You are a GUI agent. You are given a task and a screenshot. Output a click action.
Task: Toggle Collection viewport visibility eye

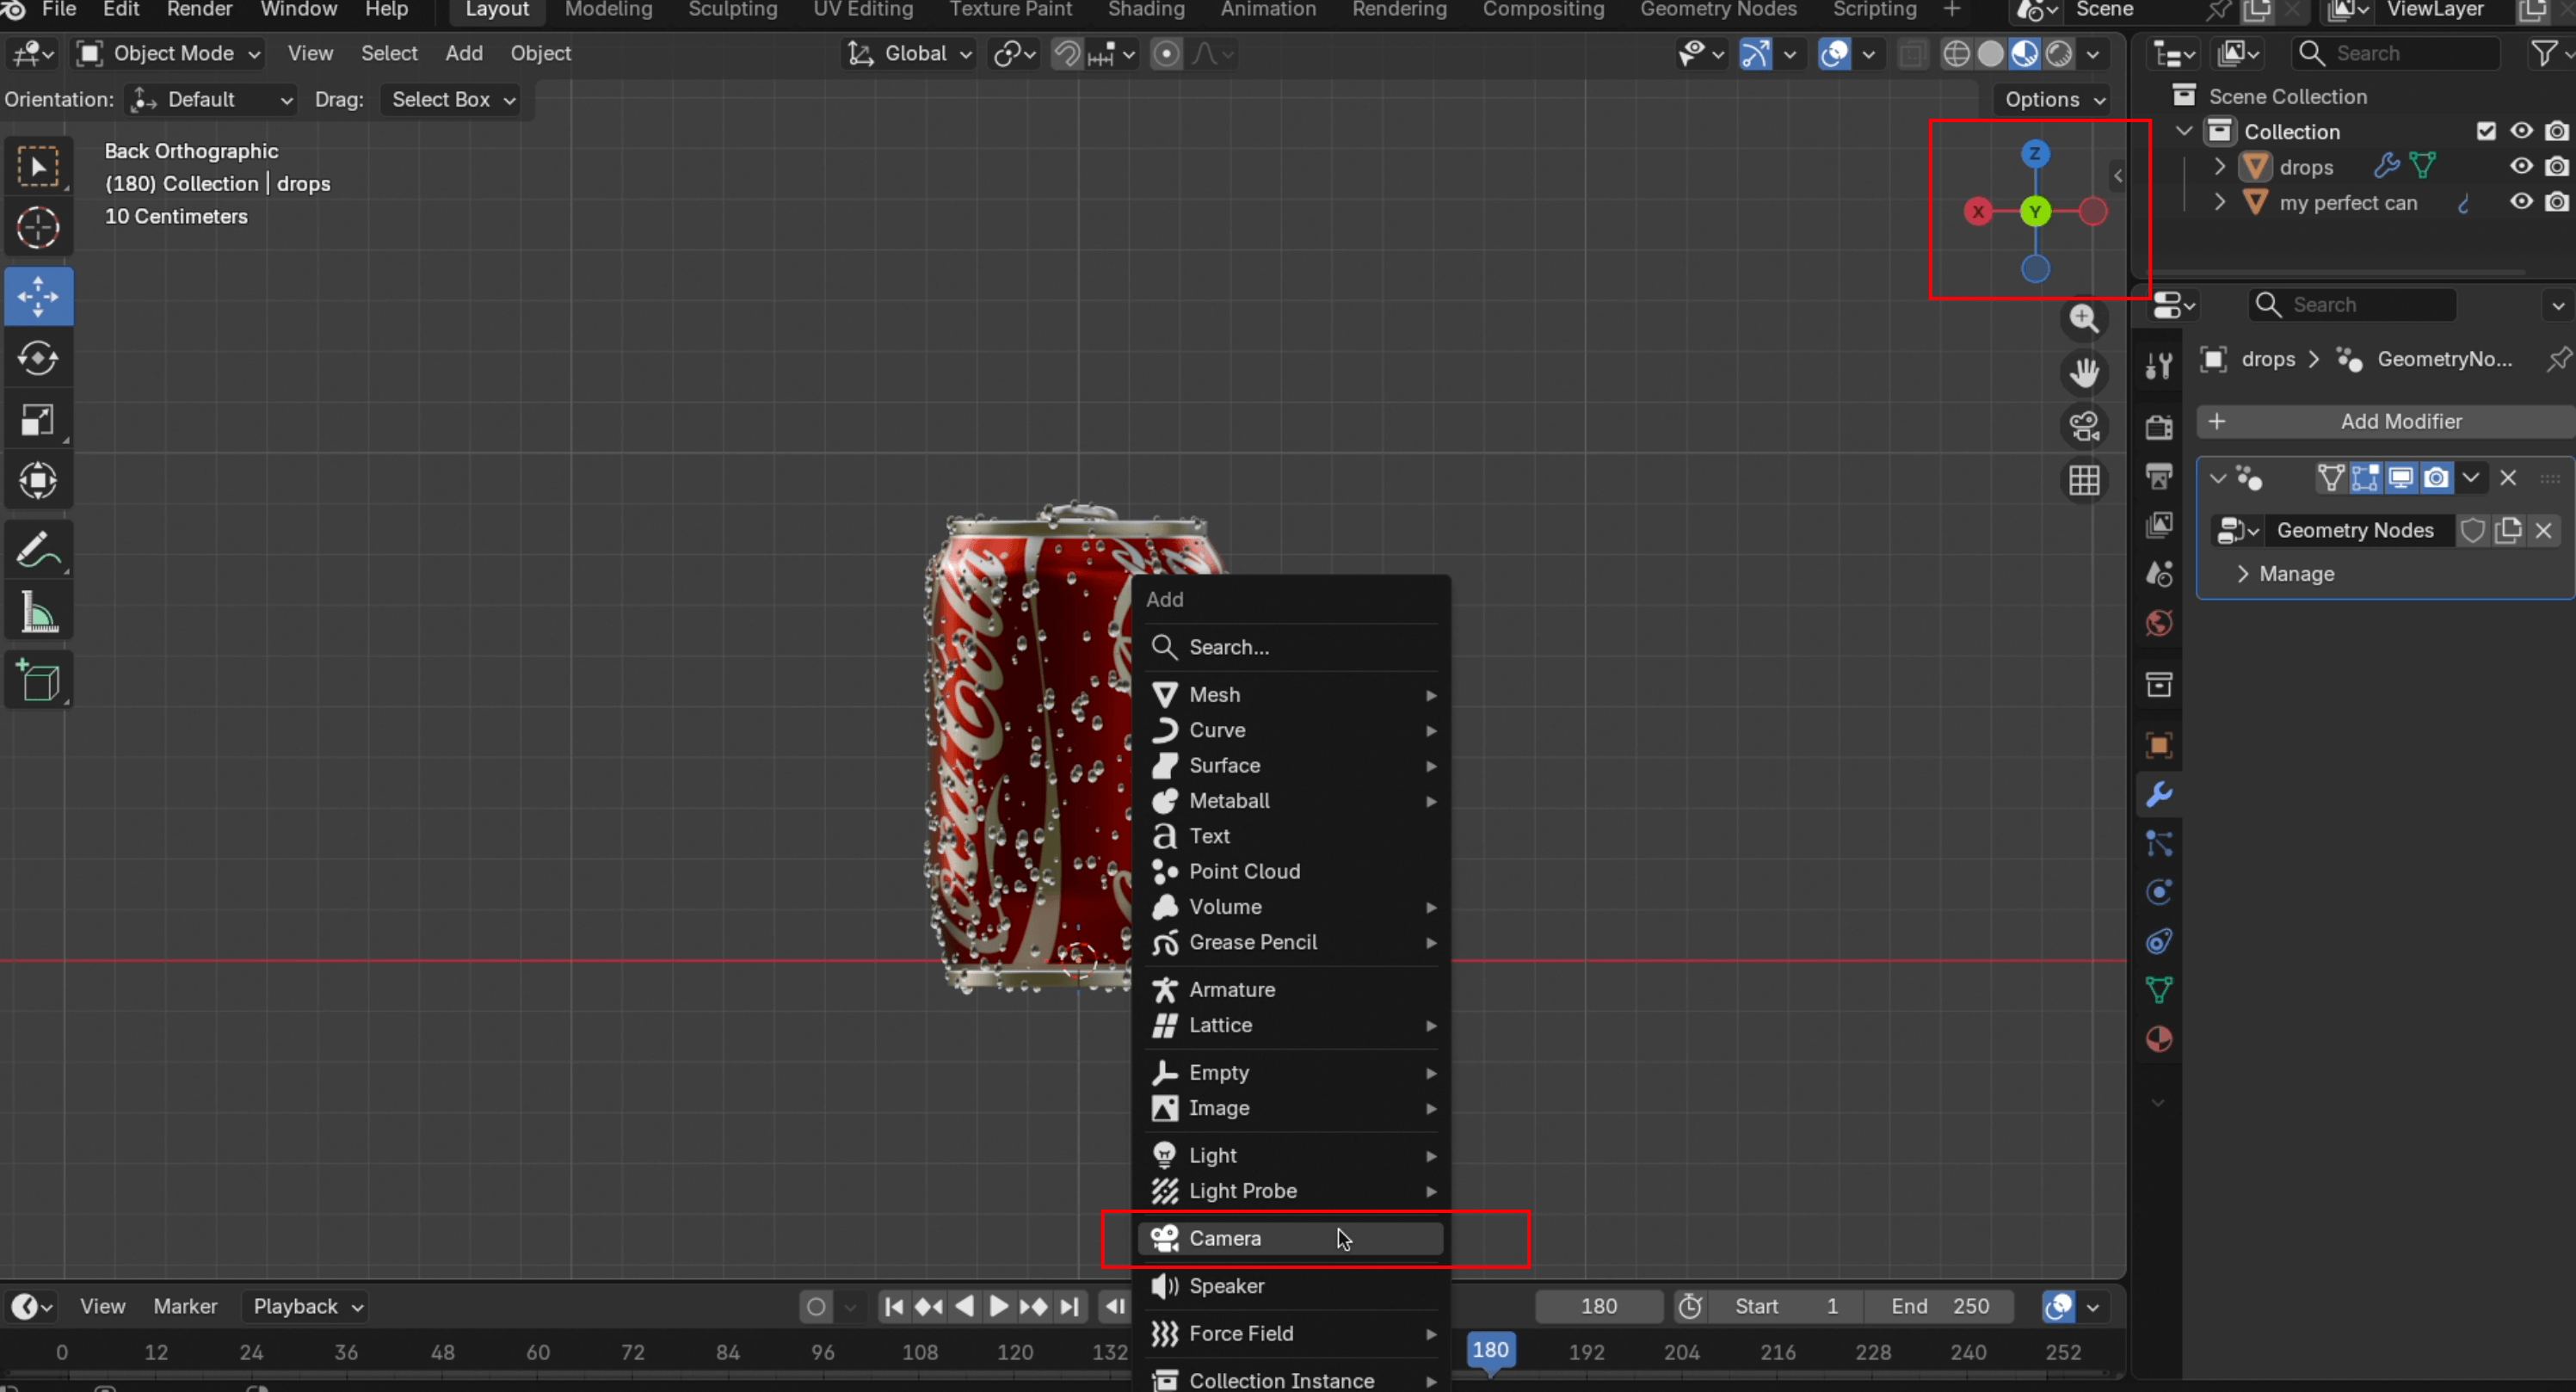click(x=2521, y=131)
